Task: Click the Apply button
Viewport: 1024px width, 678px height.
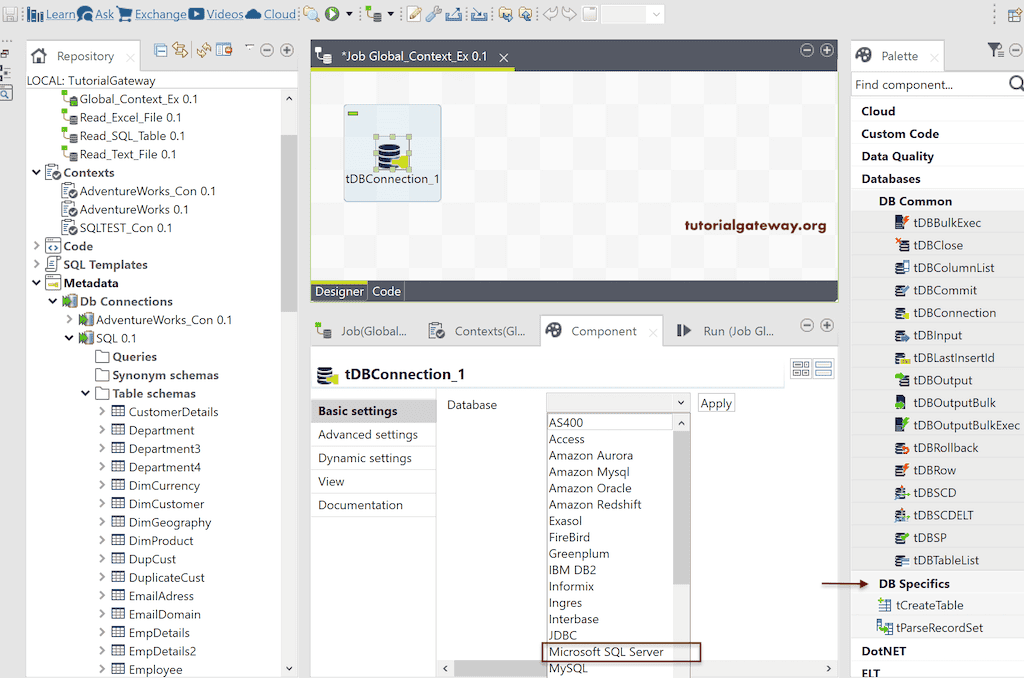Action: pos(715,402)
